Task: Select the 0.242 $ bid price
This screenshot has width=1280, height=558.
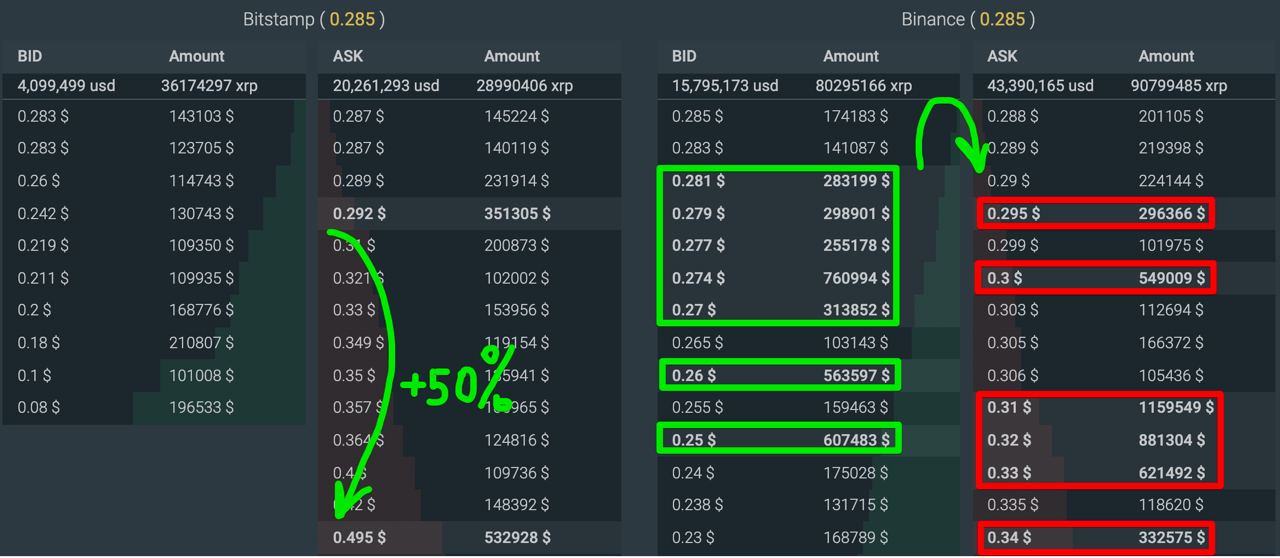Action: pyautogui.click(x=43, y=213)
